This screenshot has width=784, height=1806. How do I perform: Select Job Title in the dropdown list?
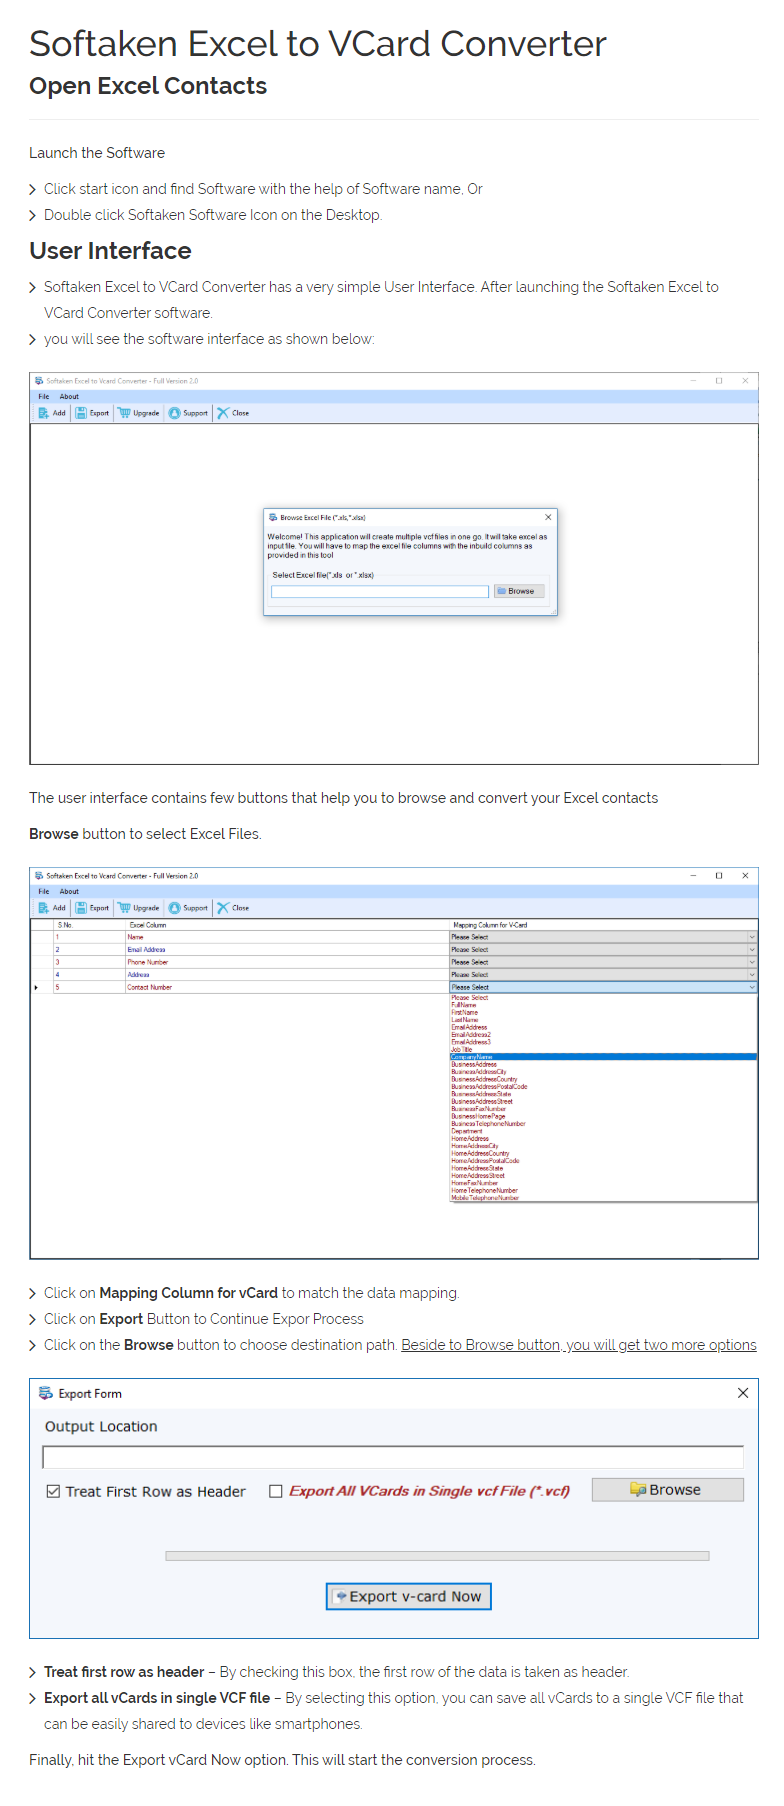462,1050
